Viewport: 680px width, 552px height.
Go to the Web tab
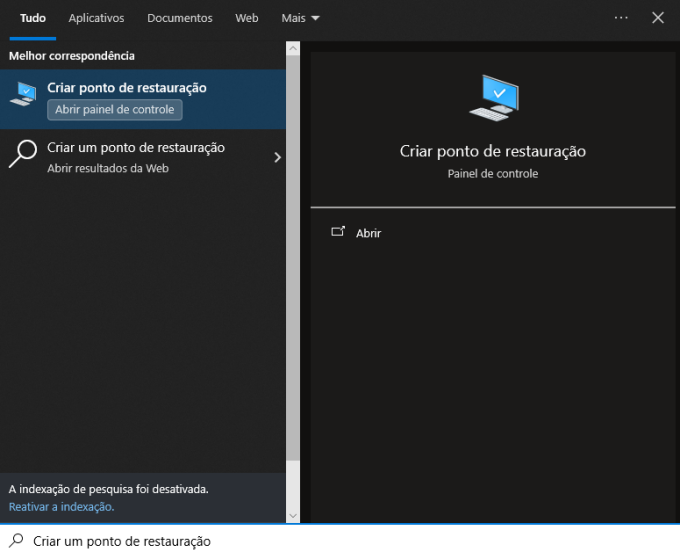coord(246,18)
